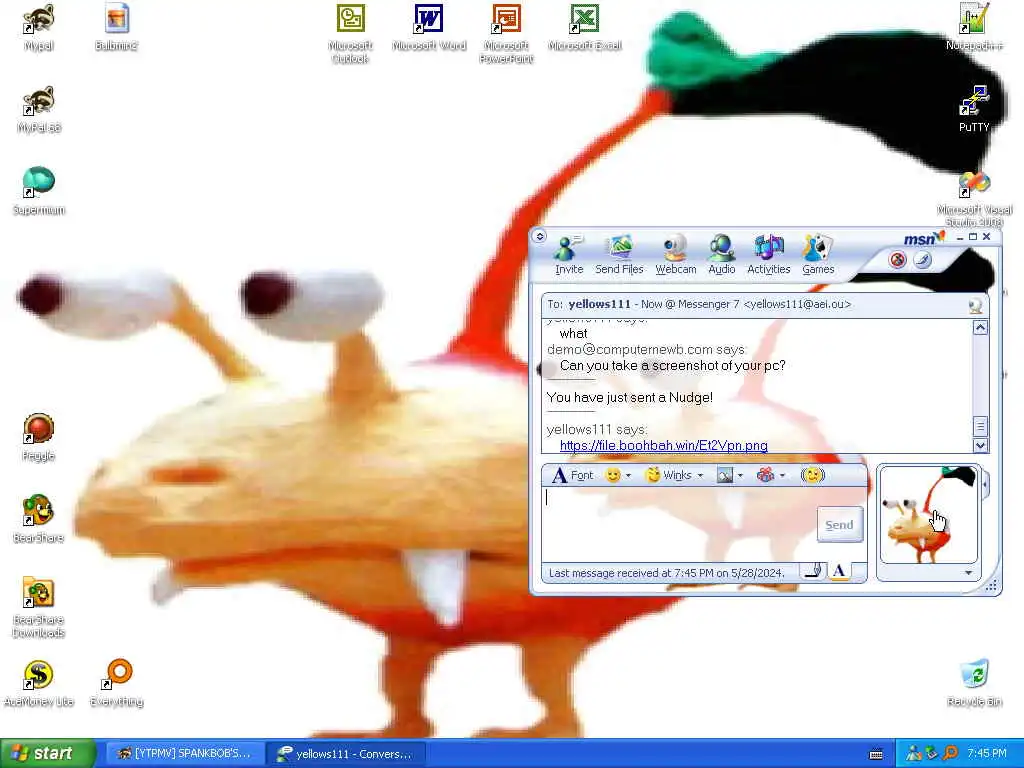Click the Winks button
Viewport: 1024px width, 768px height.
tap(668, 475)
